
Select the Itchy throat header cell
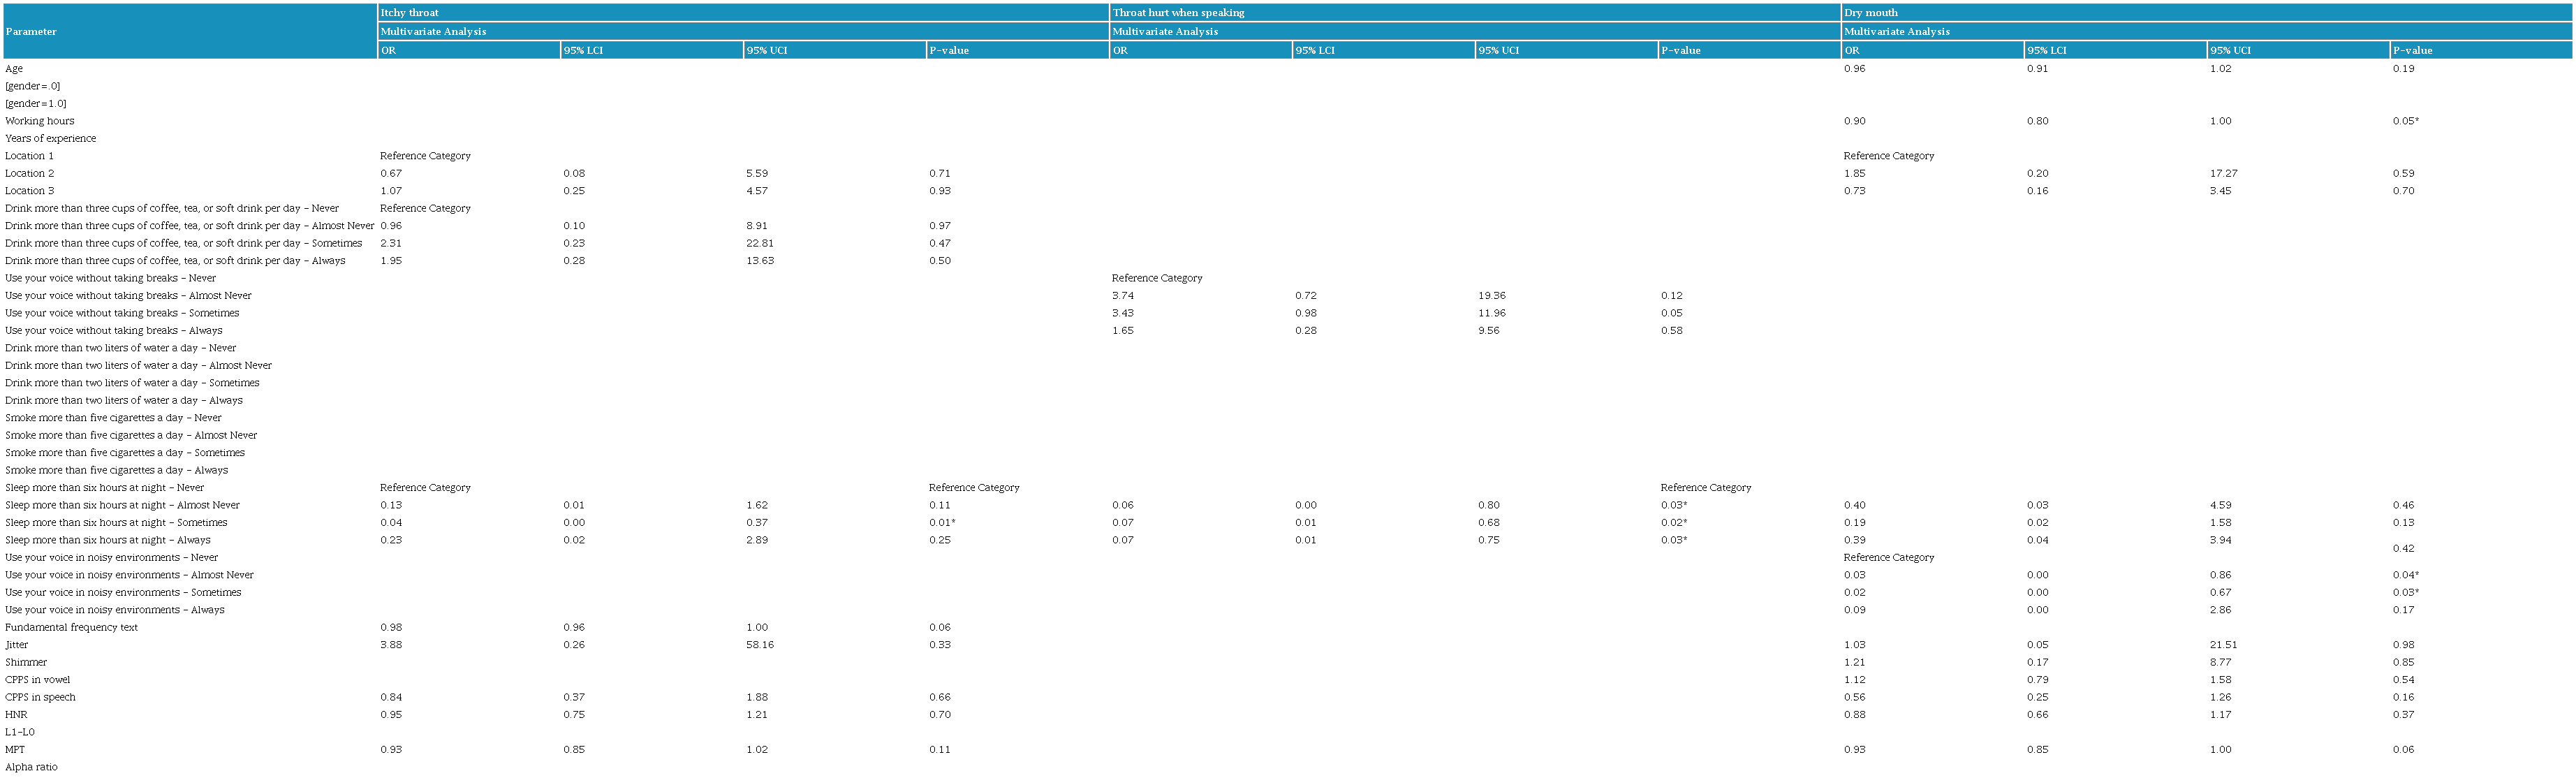tap(409, 12)
